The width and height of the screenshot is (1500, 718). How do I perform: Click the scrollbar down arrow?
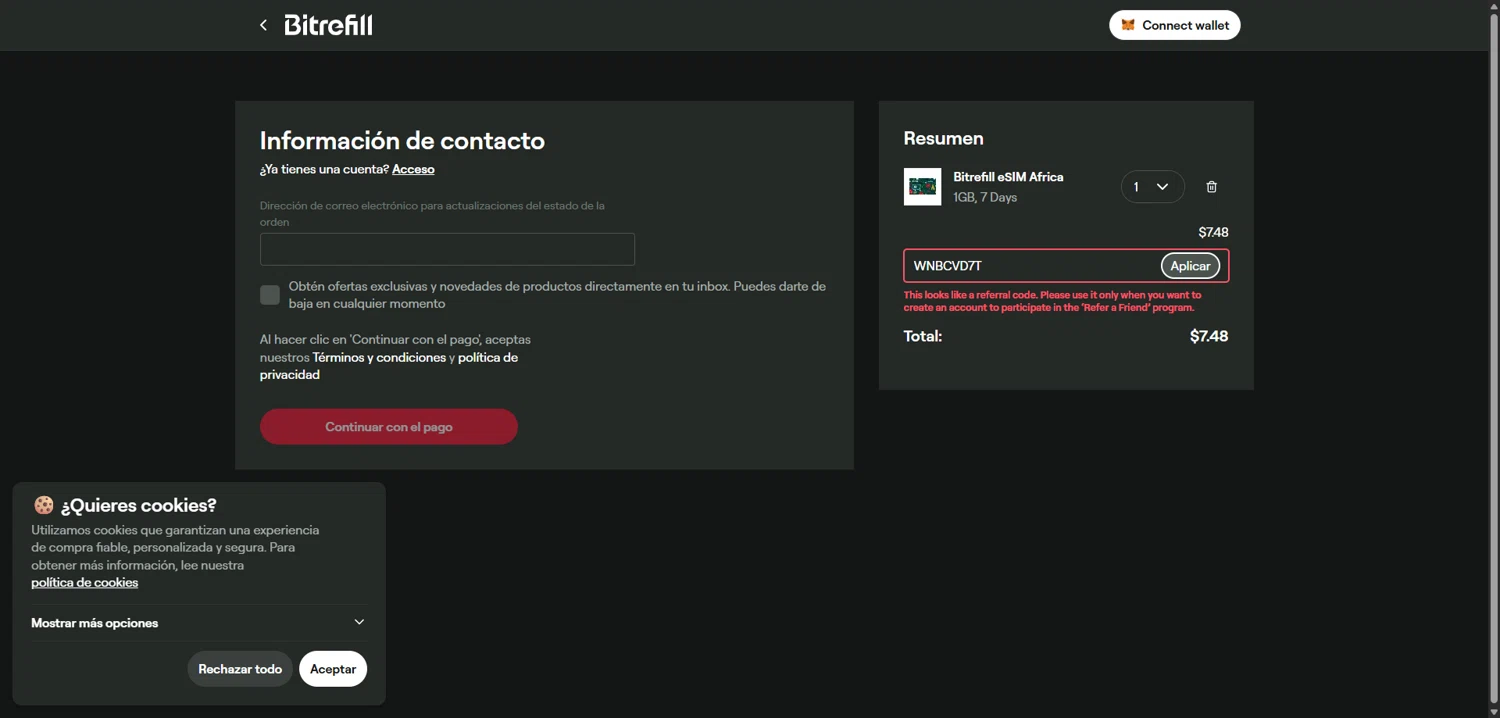[1493, 711]
